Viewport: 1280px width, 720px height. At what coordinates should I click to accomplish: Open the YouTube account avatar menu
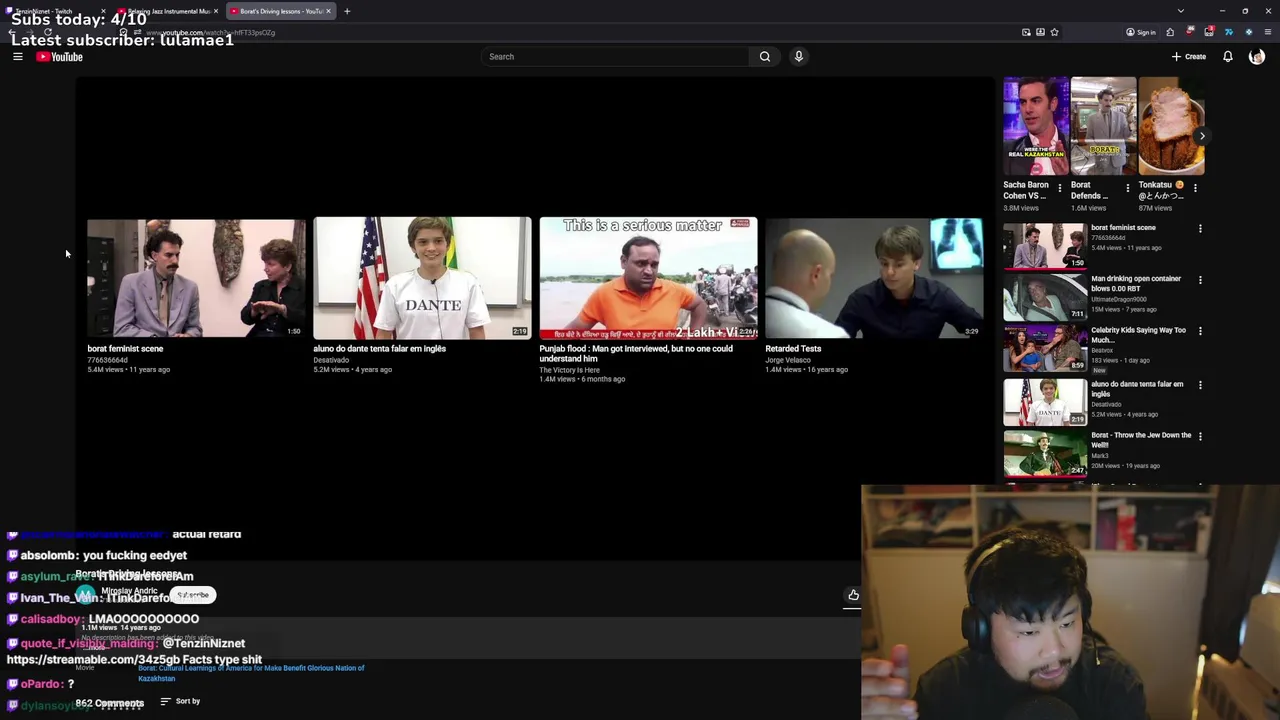1257,57
